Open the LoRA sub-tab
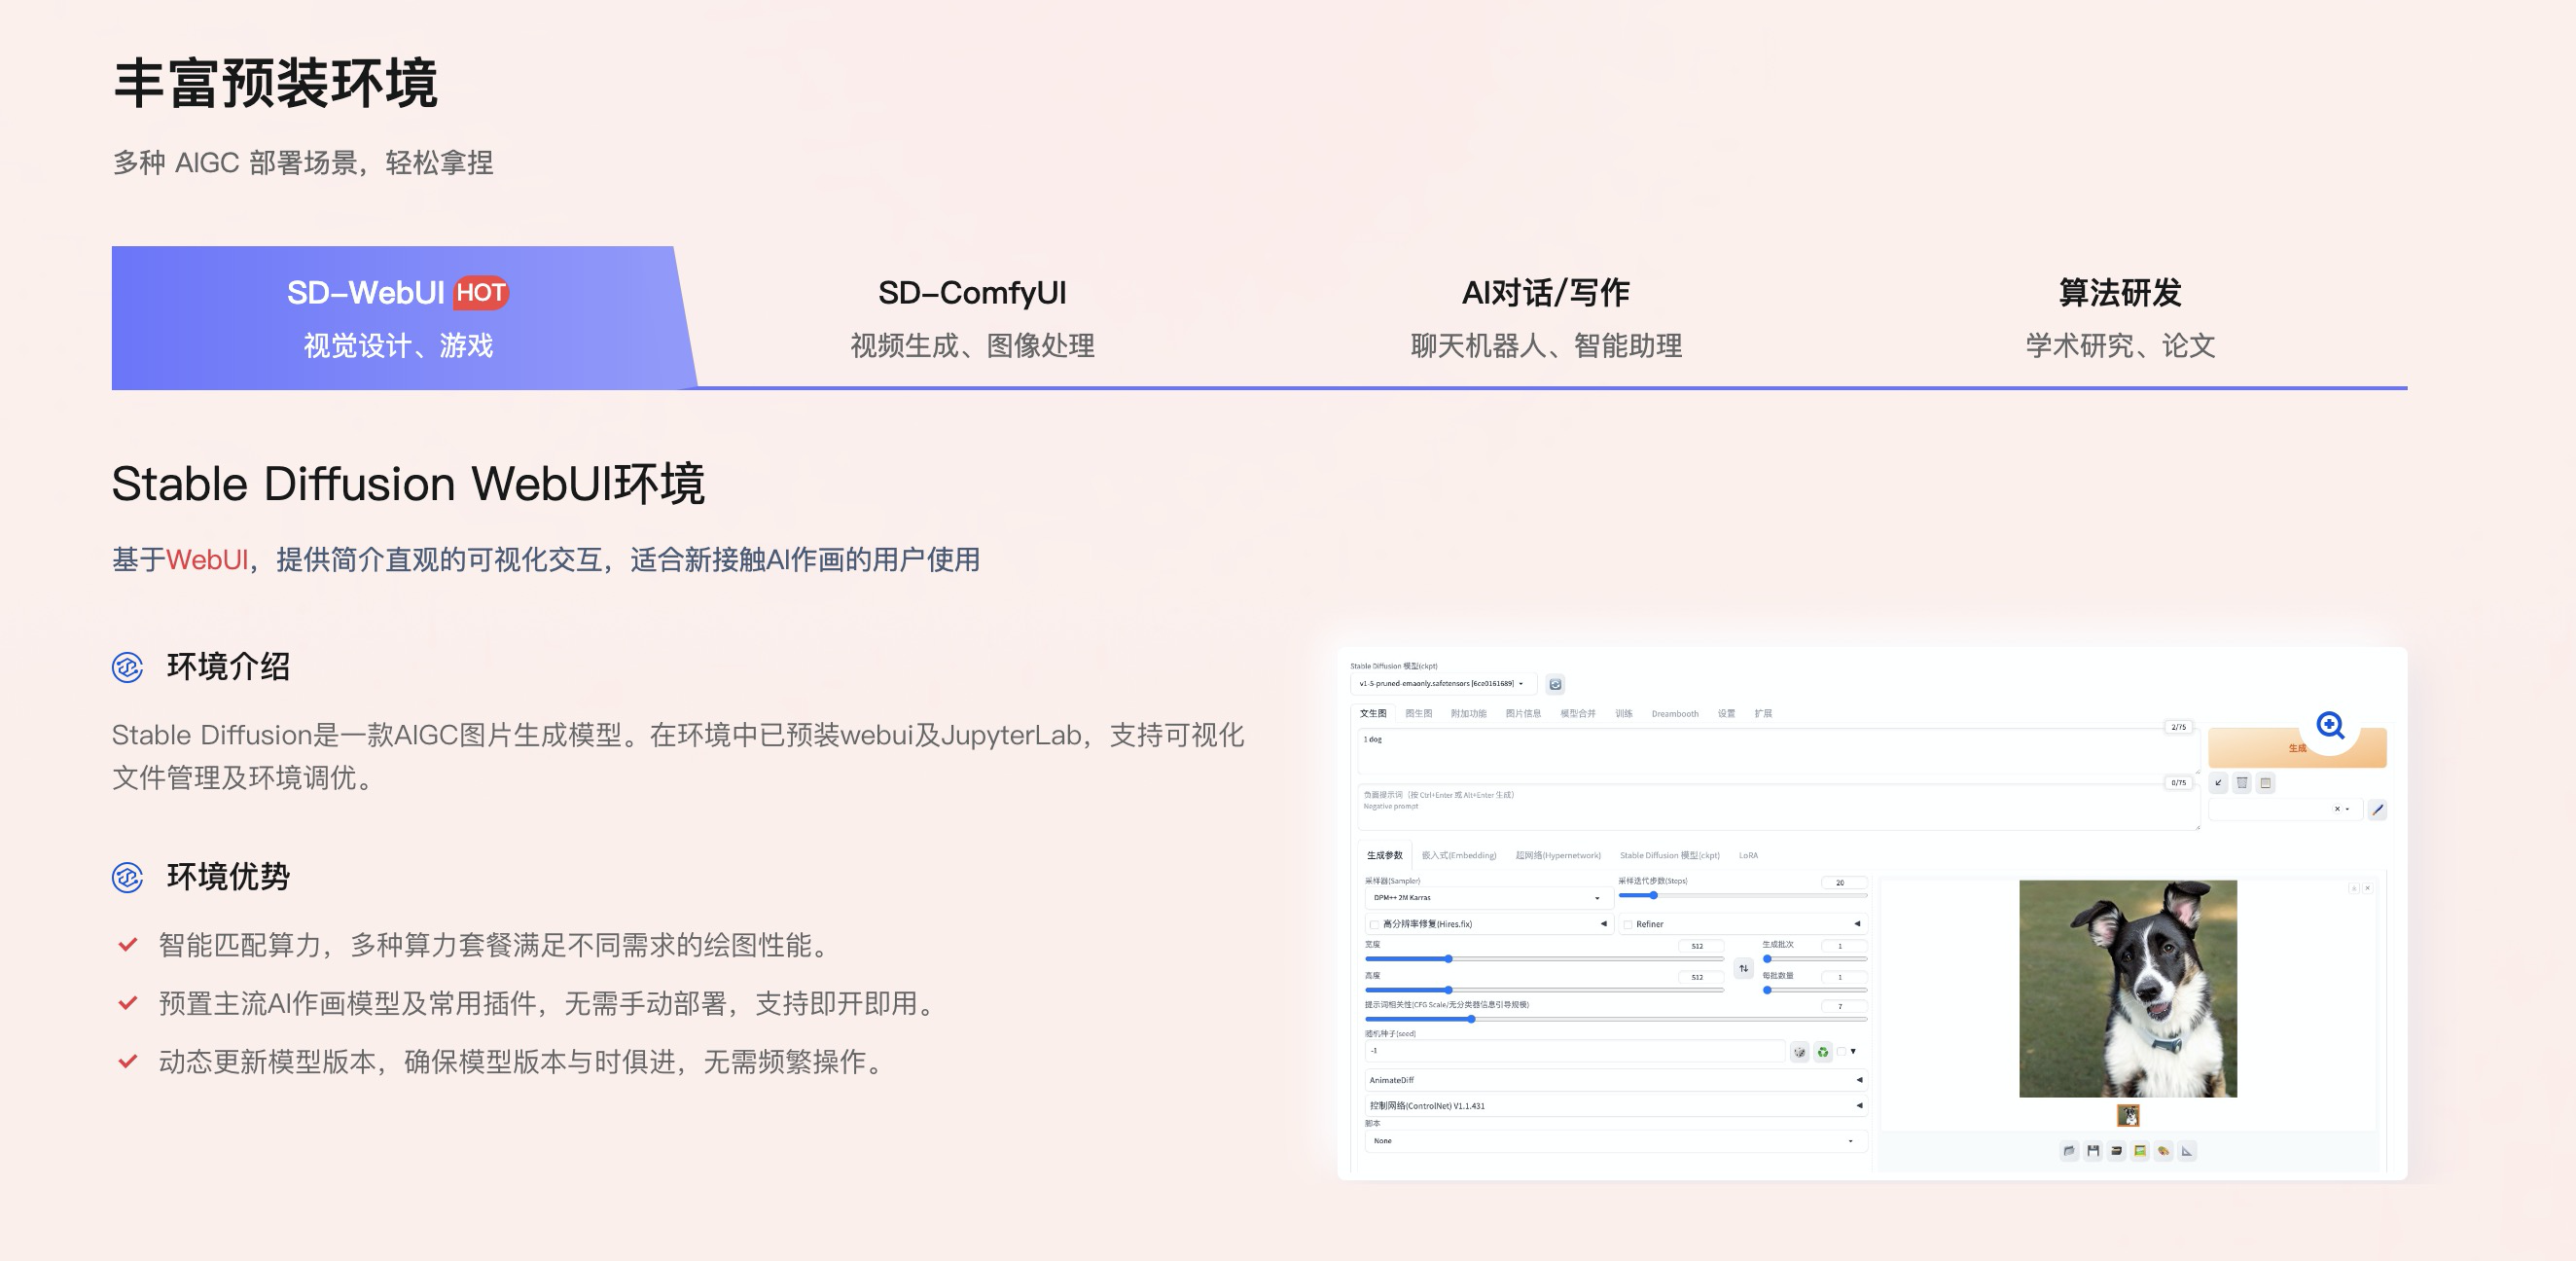This screenshot has height=1261, width=2576. 1748,856
